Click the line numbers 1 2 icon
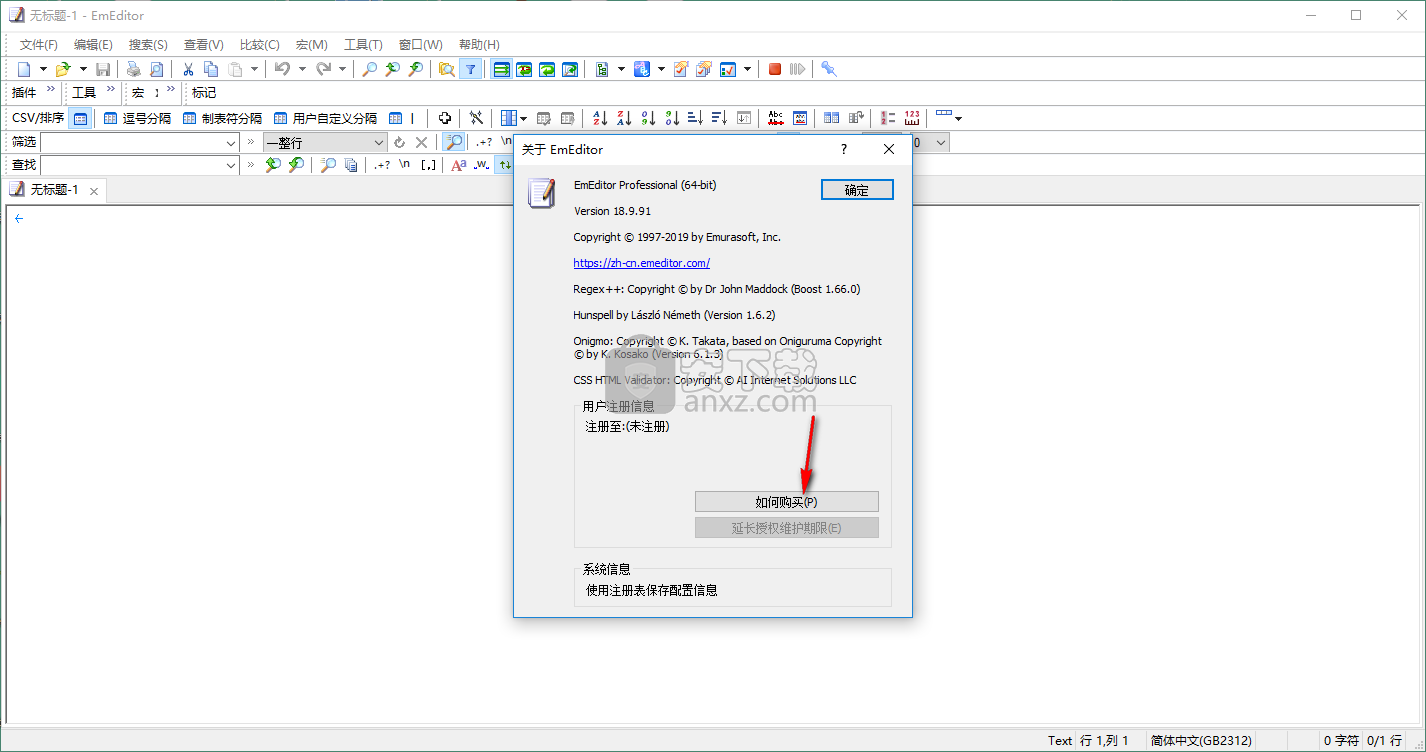This screenshot has width=1426, height=752. coord(889,118)
